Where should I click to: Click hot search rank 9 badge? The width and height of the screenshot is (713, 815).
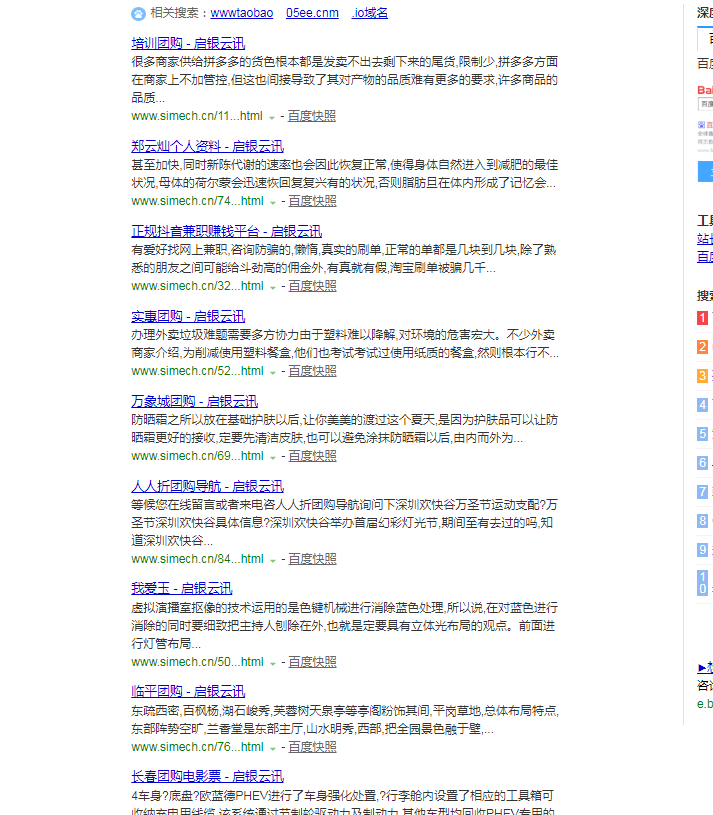(x=703, y=549)
